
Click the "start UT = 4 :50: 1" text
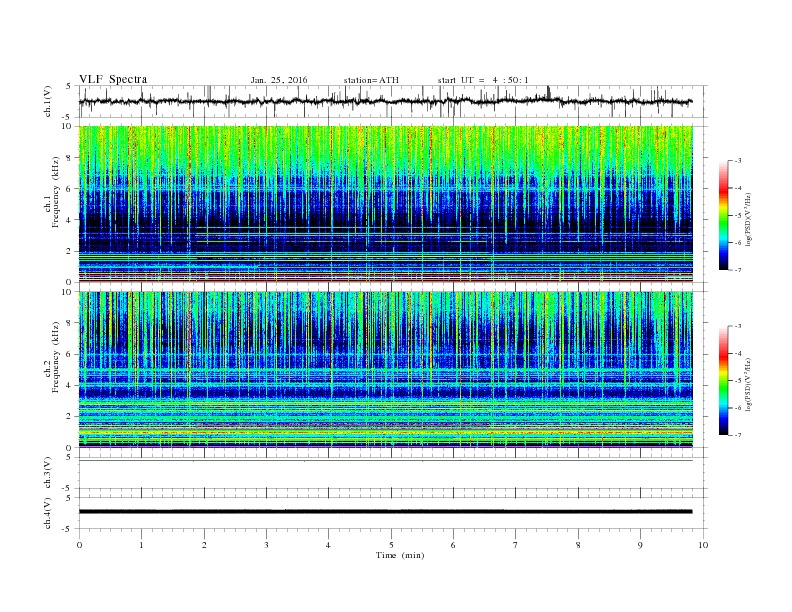click(483, 80)
